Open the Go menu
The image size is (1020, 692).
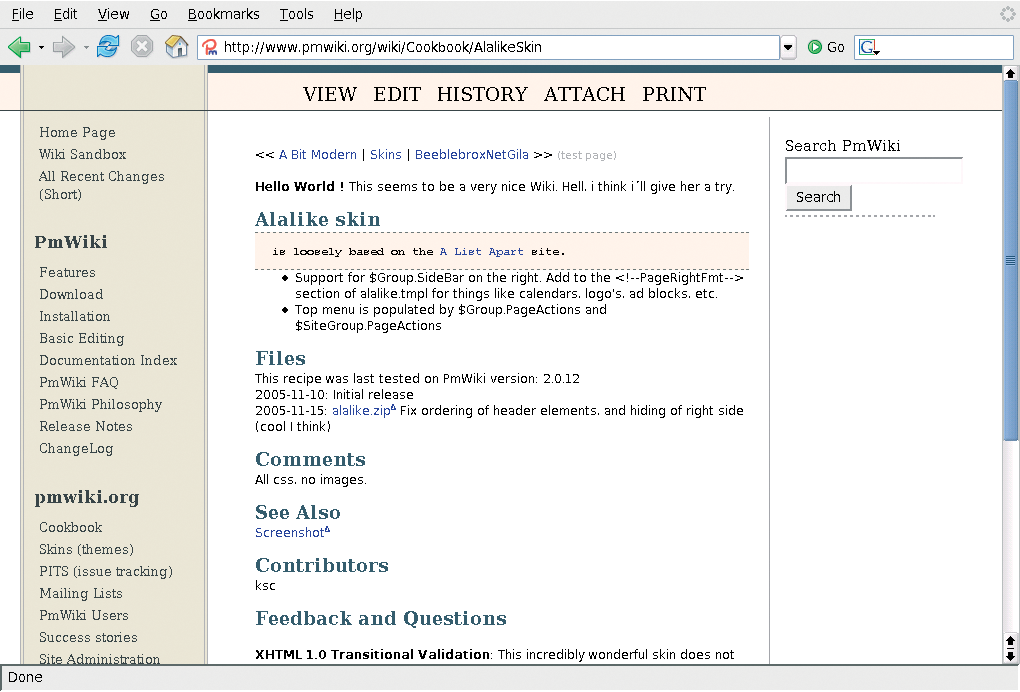tap(158, 14)
